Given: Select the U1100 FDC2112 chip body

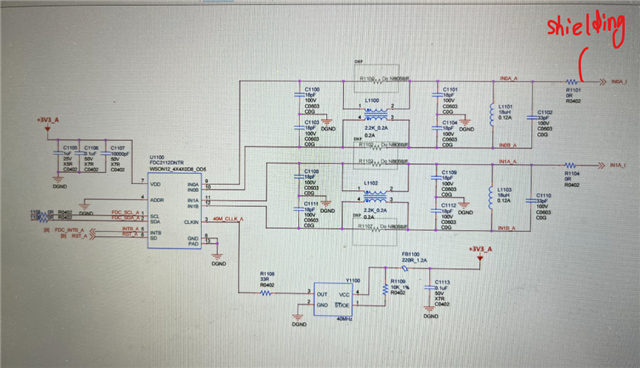Looking at the screenshot, I should coord(174,211).
